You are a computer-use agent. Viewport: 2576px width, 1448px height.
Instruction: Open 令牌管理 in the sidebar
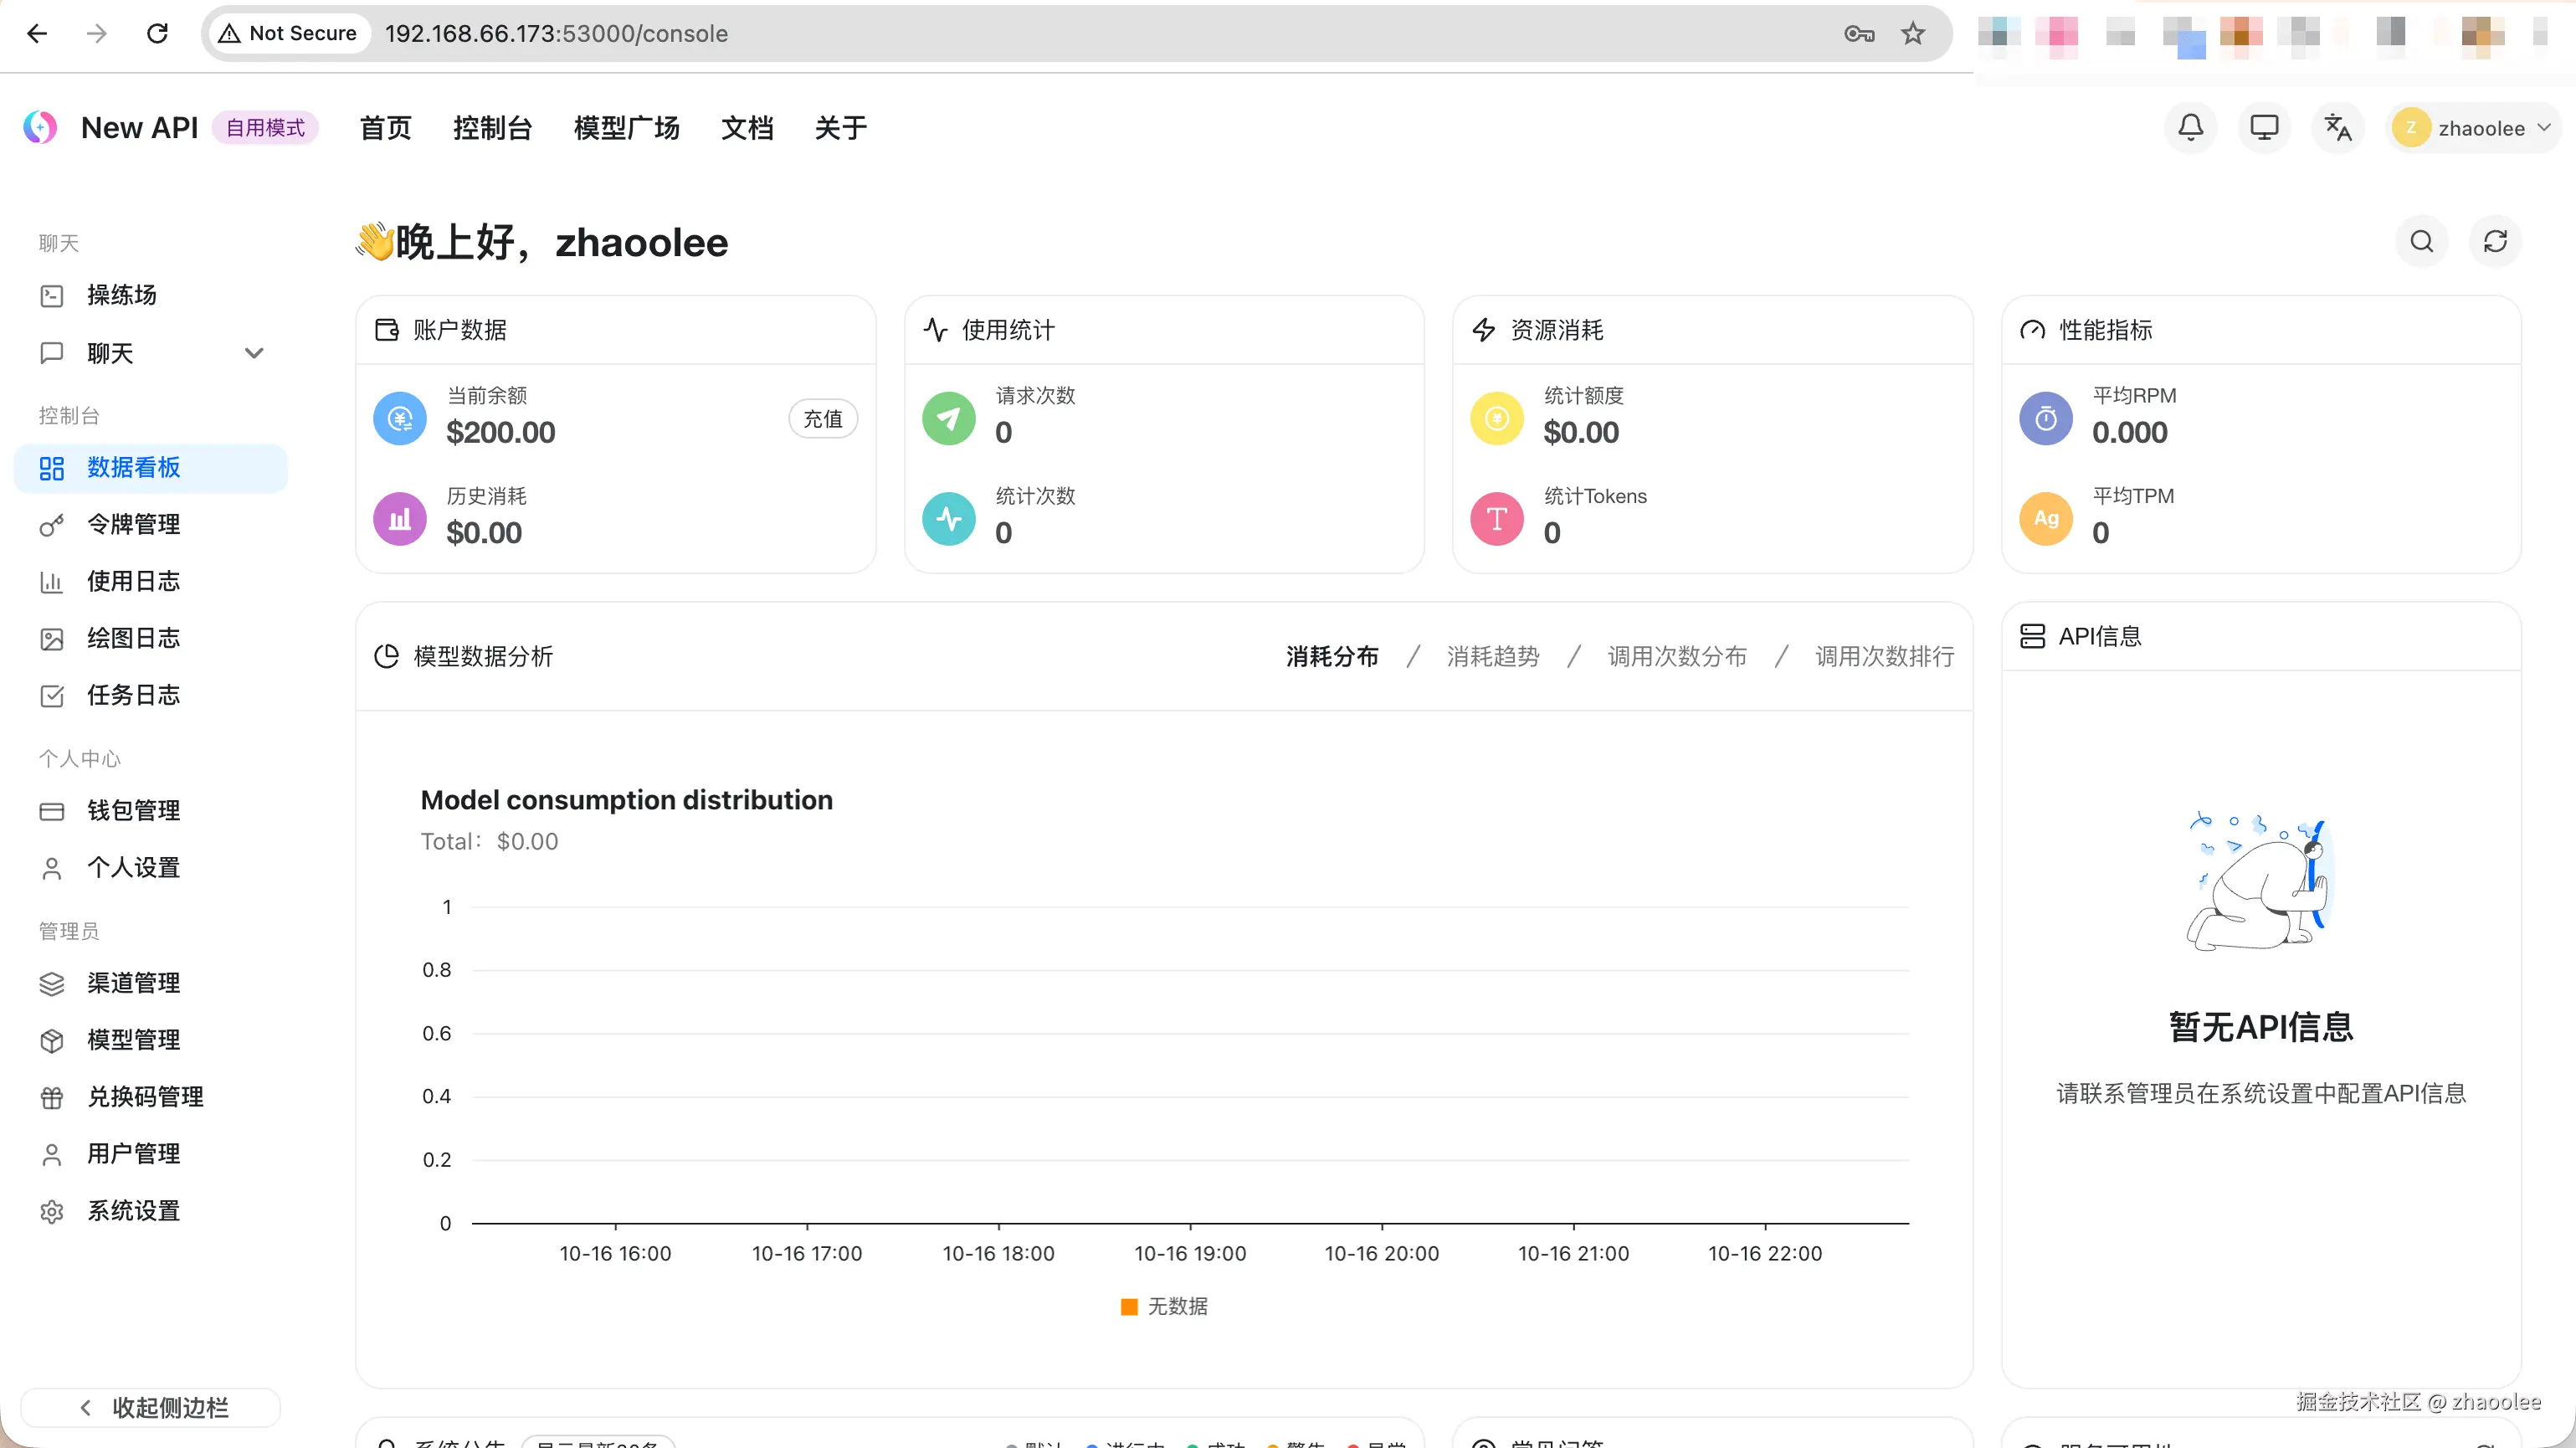coord(133,524)
